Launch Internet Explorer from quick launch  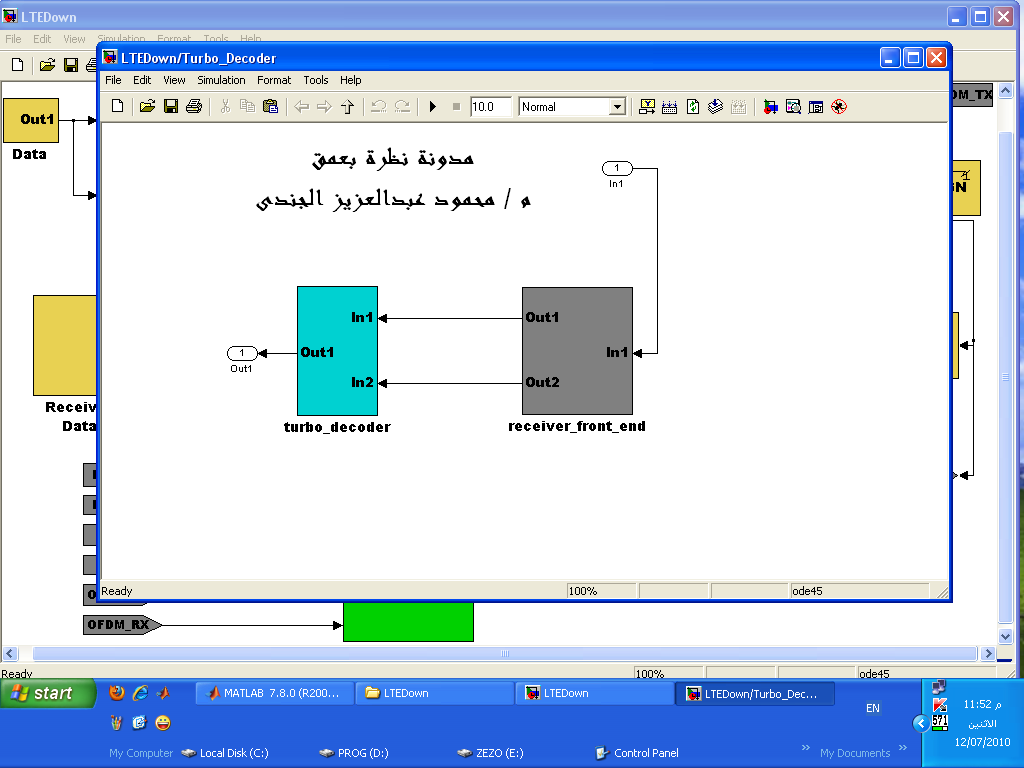pos(140,692)
